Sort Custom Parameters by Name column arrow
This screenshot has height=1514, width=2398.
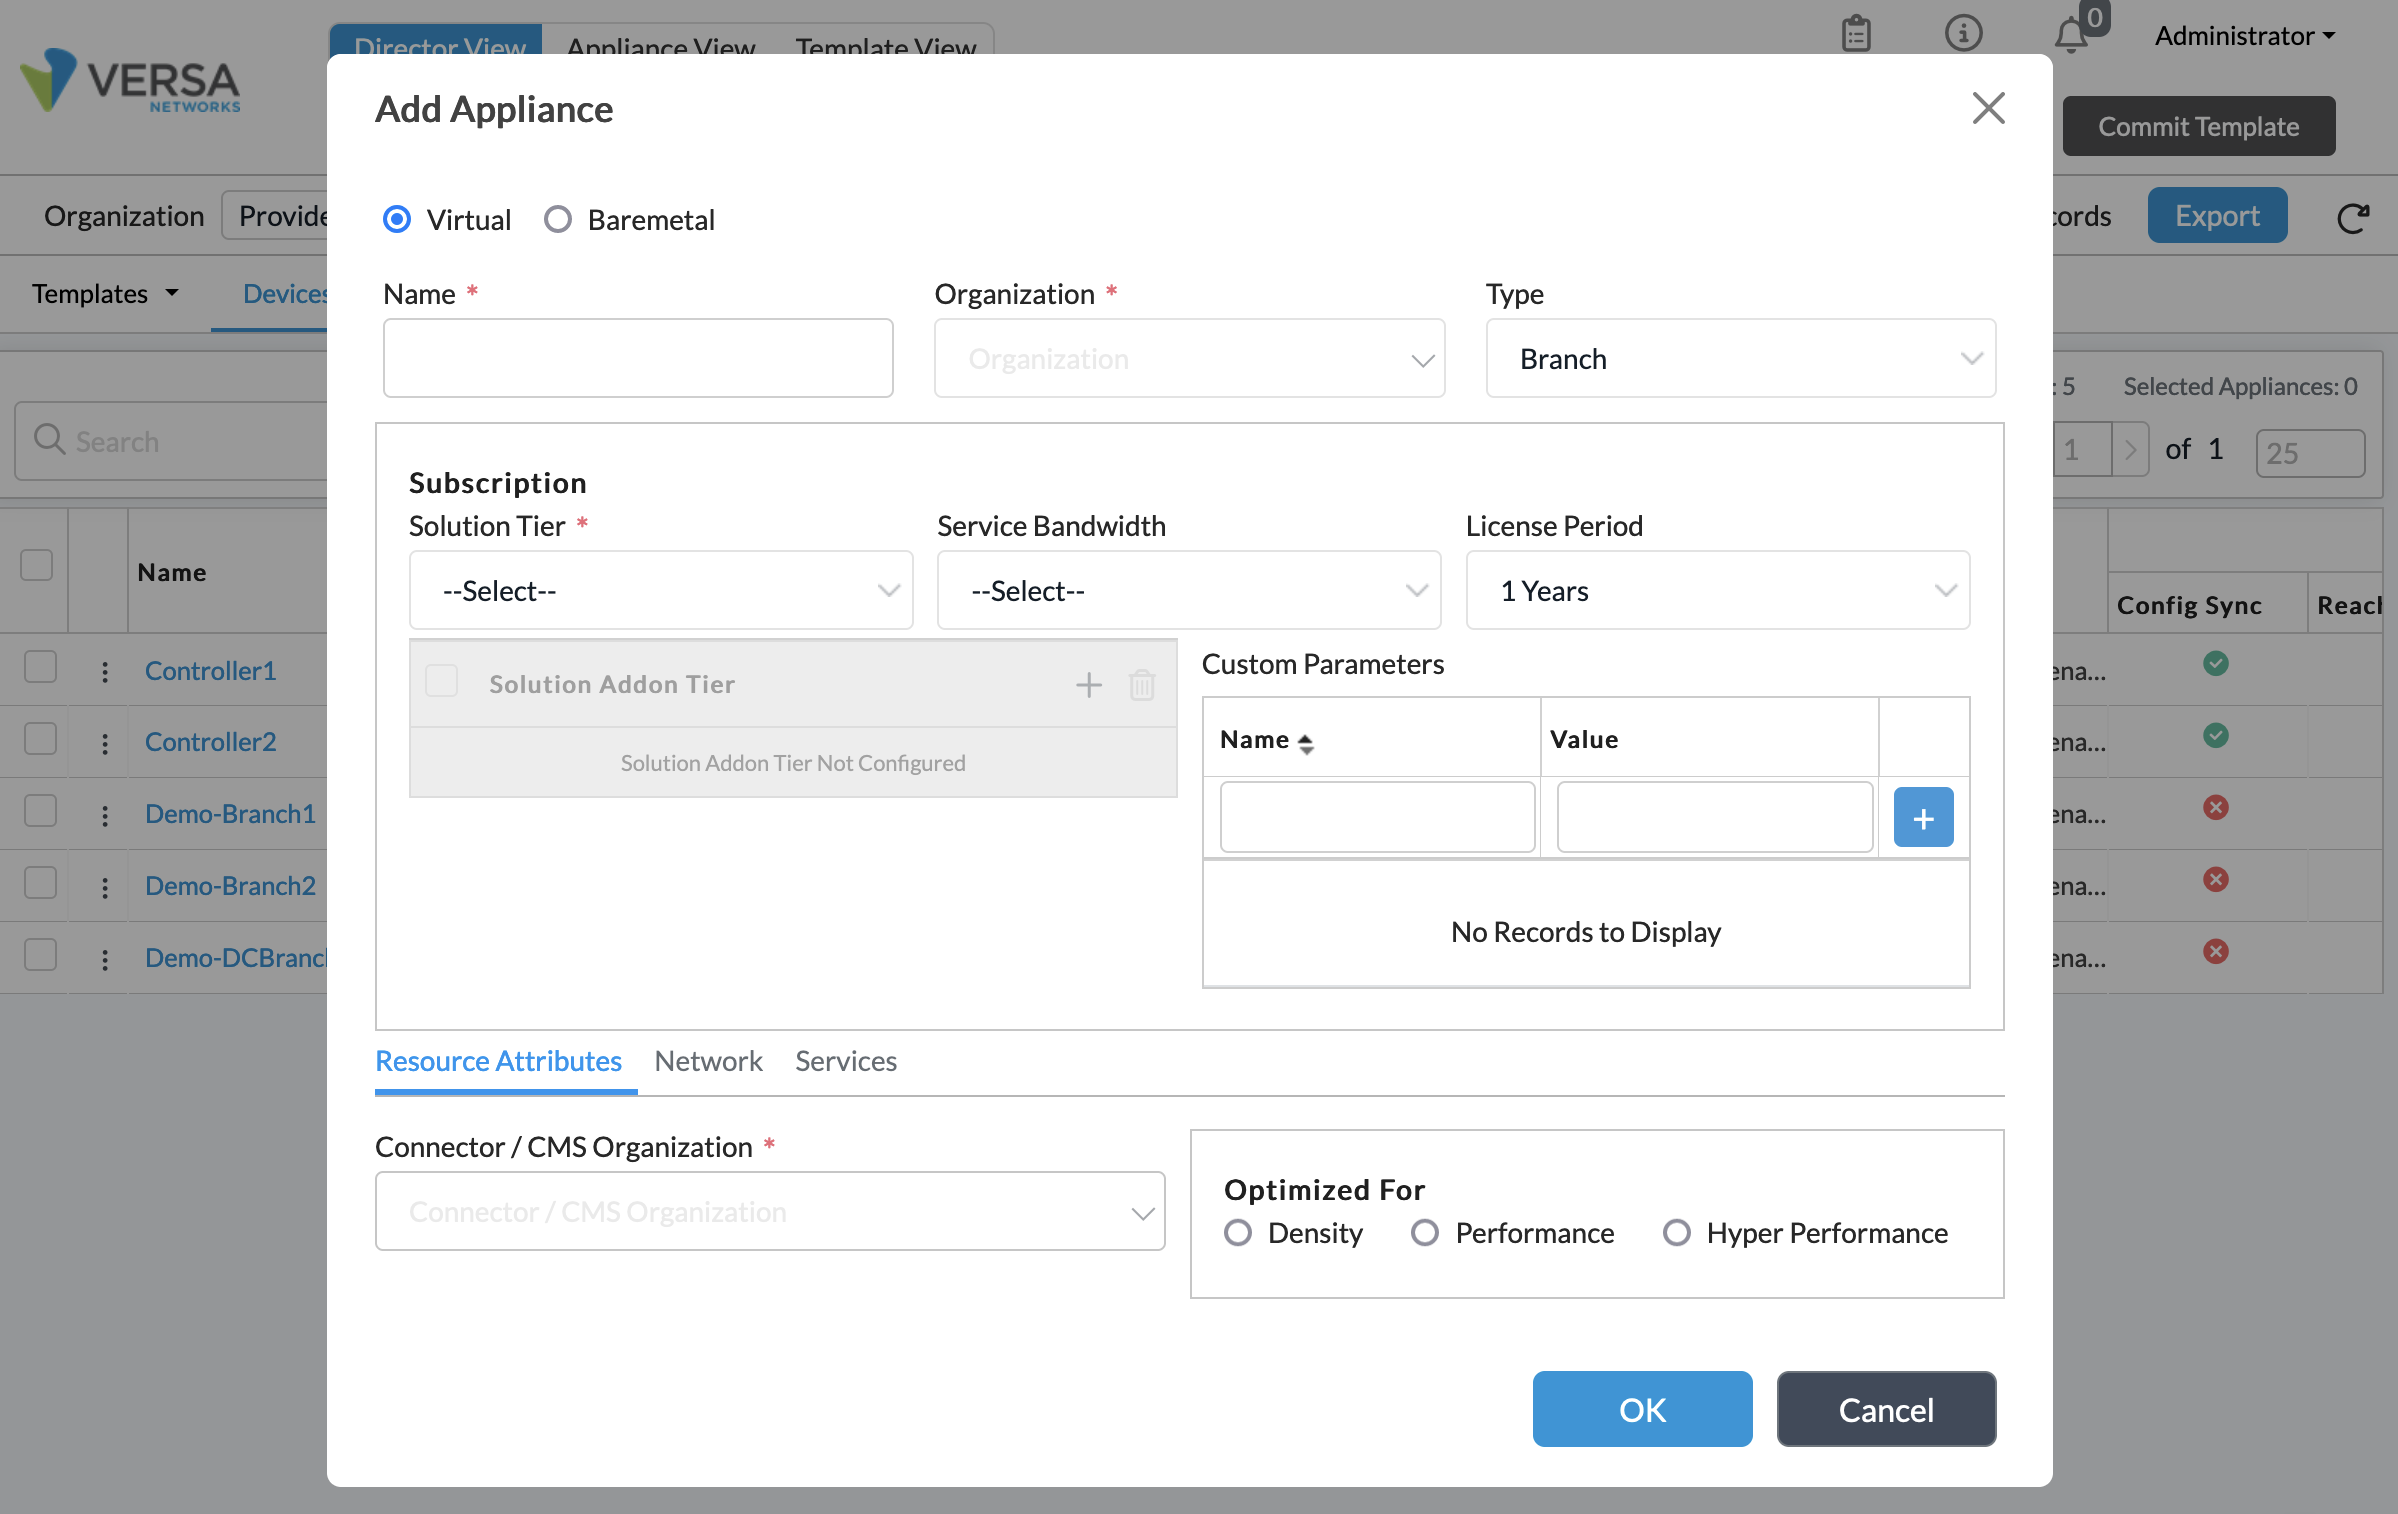click(x=1305, y=743)
